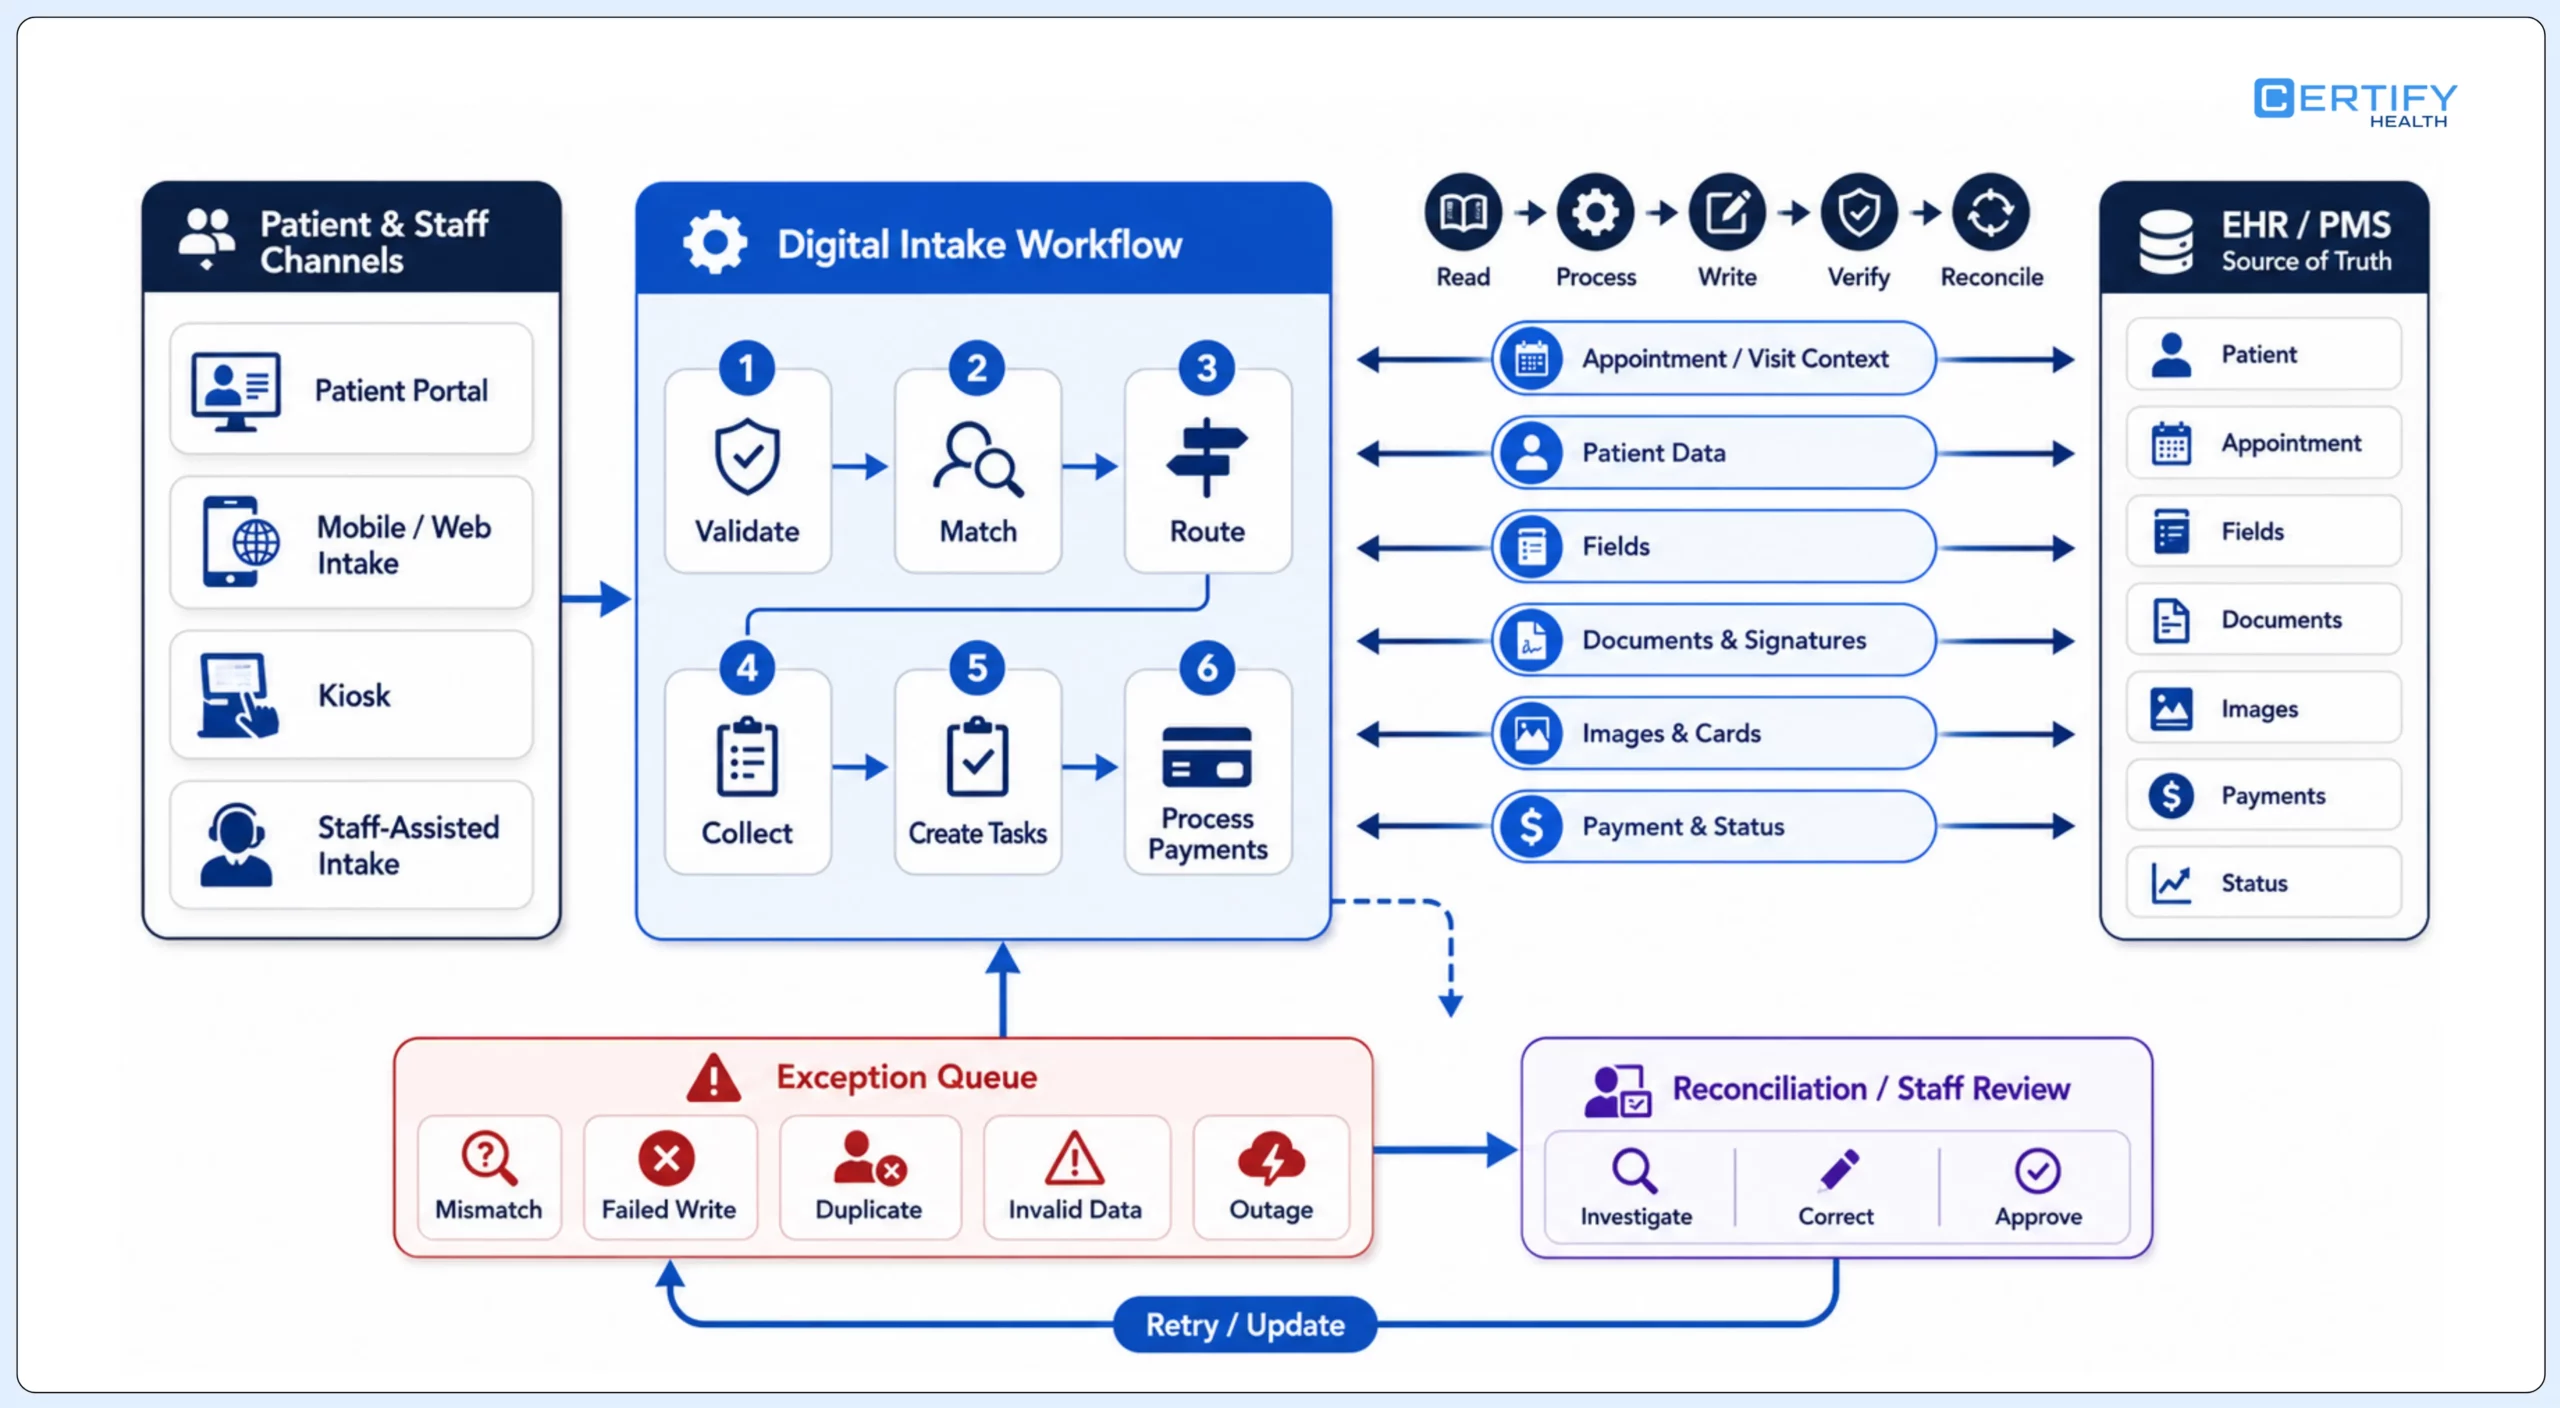The width and height of the screenshot is (2560, 1408).
Task: Click the Fields pill in data flow
Action: (x=1713, y=546)
